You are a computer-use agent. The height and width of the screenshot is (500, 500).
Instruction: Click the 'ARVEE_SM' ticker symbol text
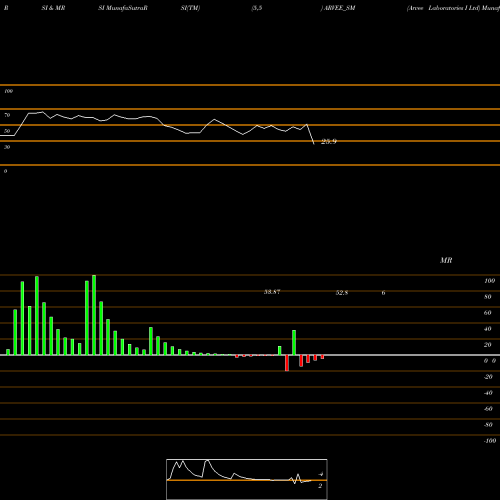click(339, 8)
